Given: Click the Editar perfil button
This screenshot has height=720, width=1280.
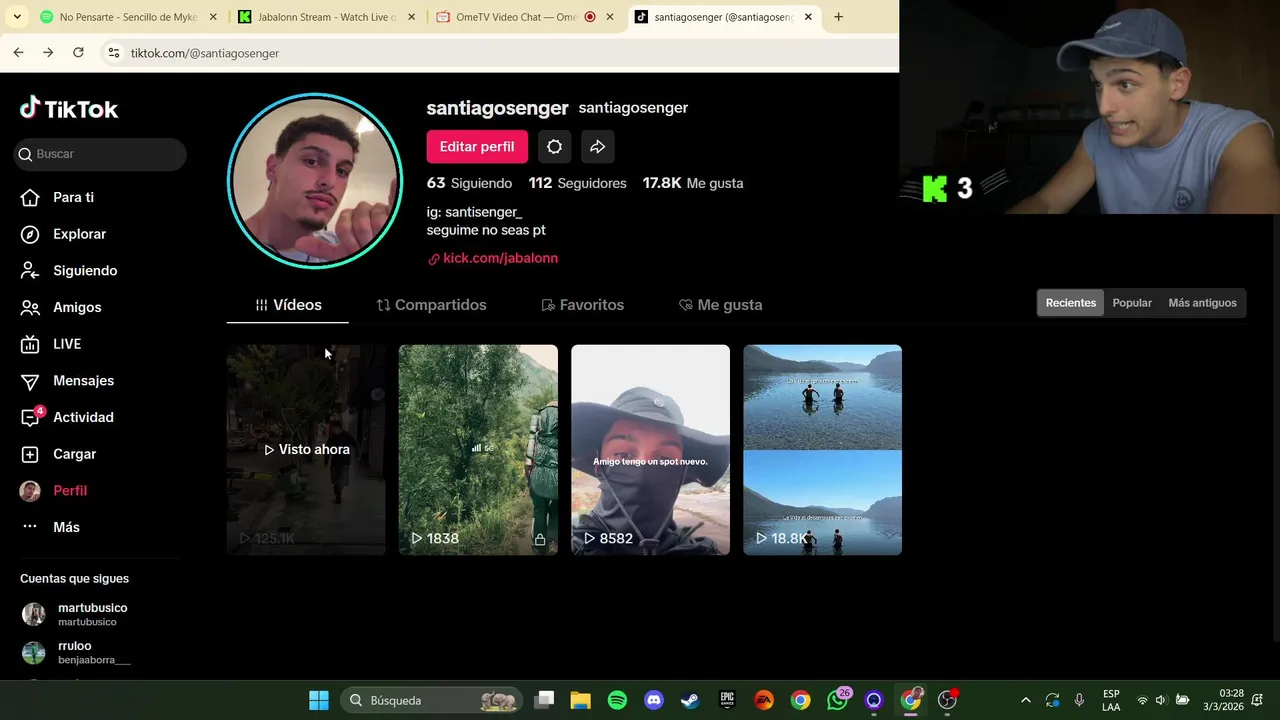Looking at the screenshot, I should [477, 147].
